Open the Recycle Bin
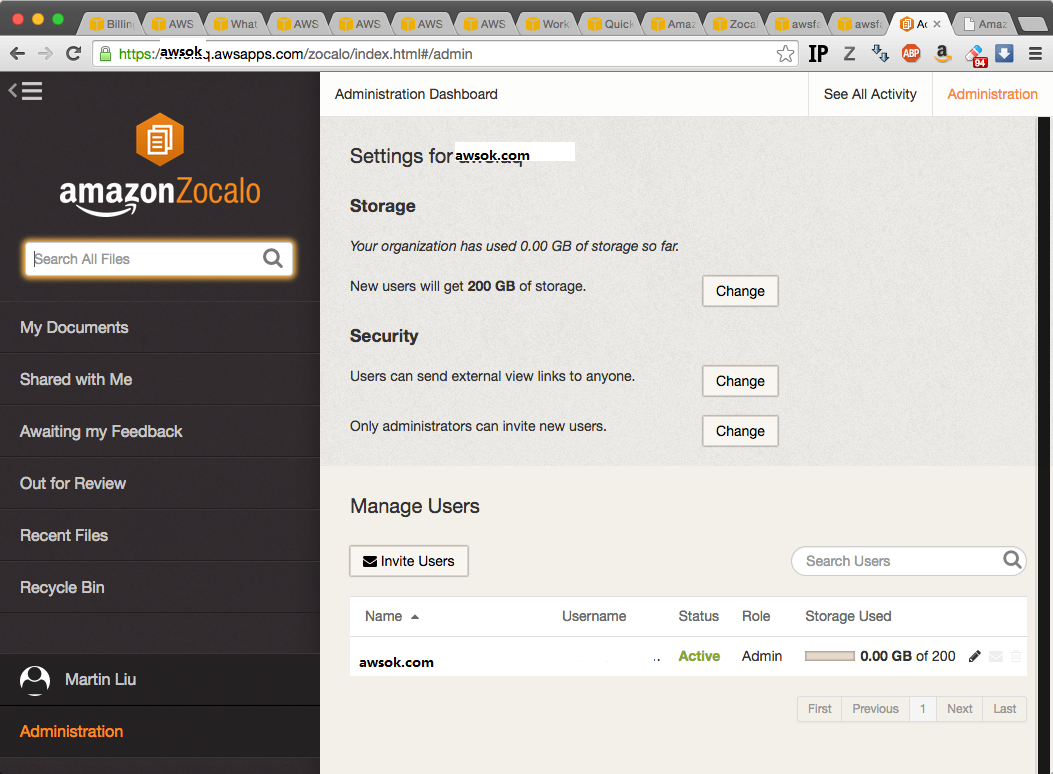Image resolution: width=1053 pixels, height=774 pixels. click(160, 587)
